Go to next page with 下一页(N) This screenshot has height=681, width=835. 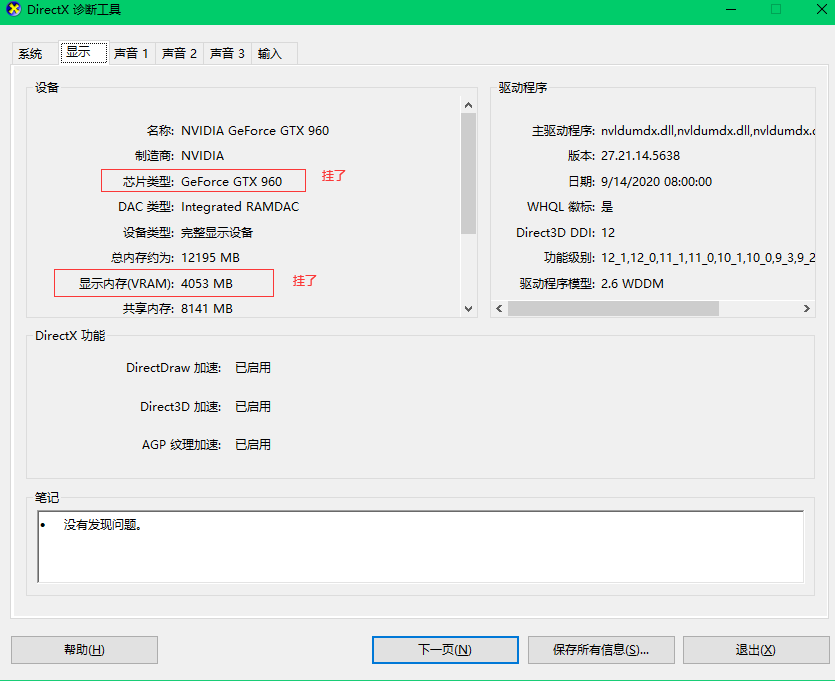point(445,650)
